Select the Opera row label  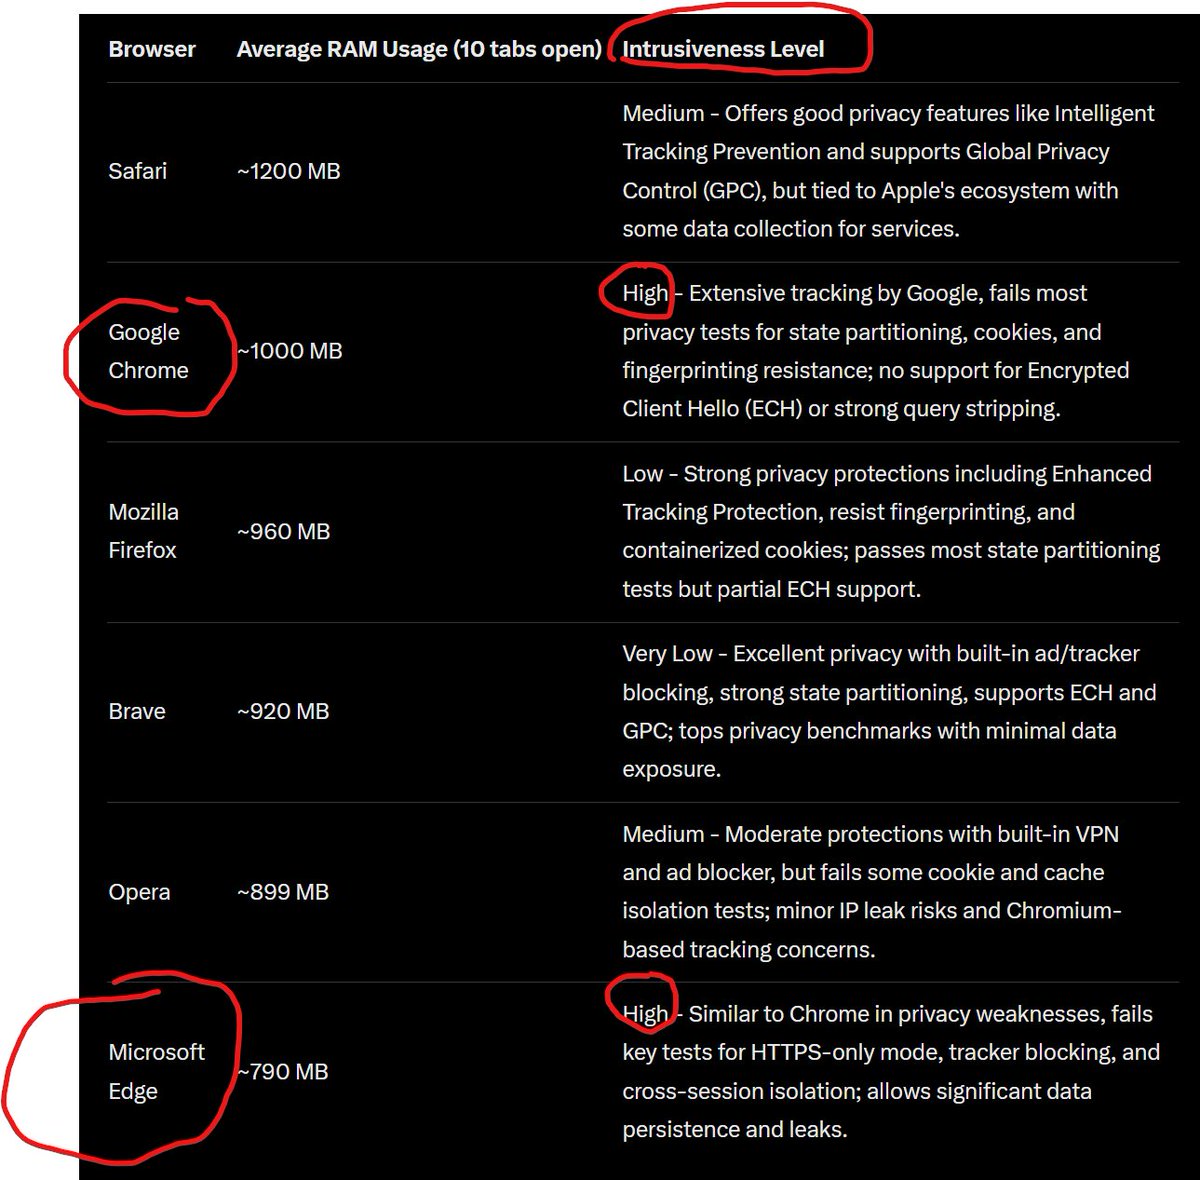[x=139, y=891]
